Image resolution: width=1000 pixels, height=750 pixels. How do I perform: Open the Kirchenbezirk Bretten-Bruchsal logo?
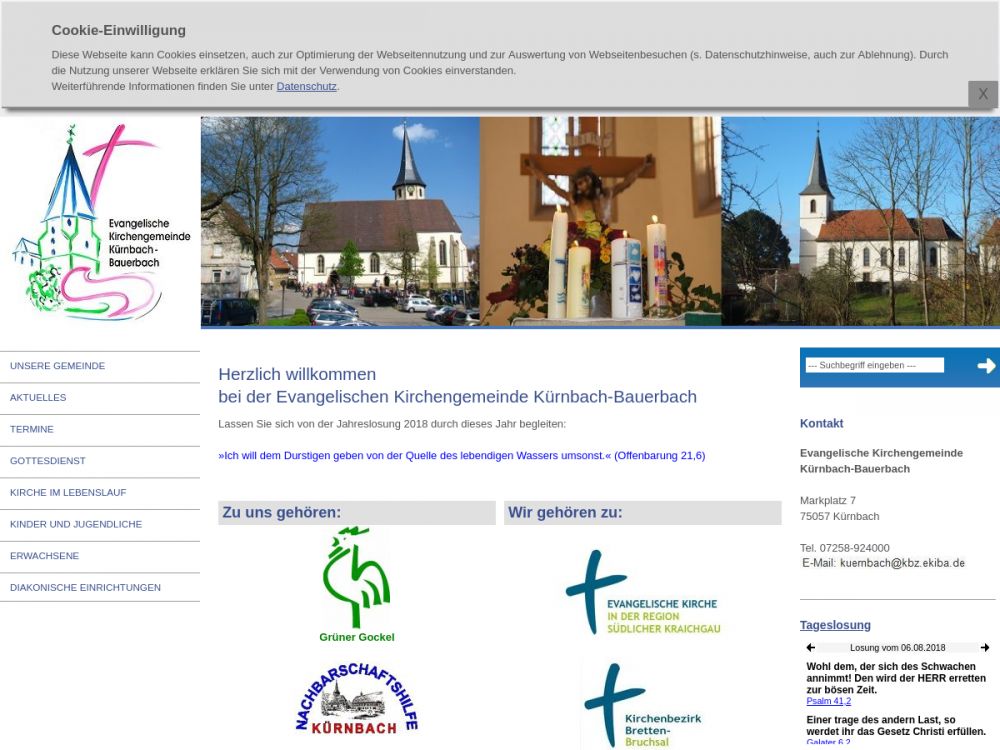click(642, 705)
